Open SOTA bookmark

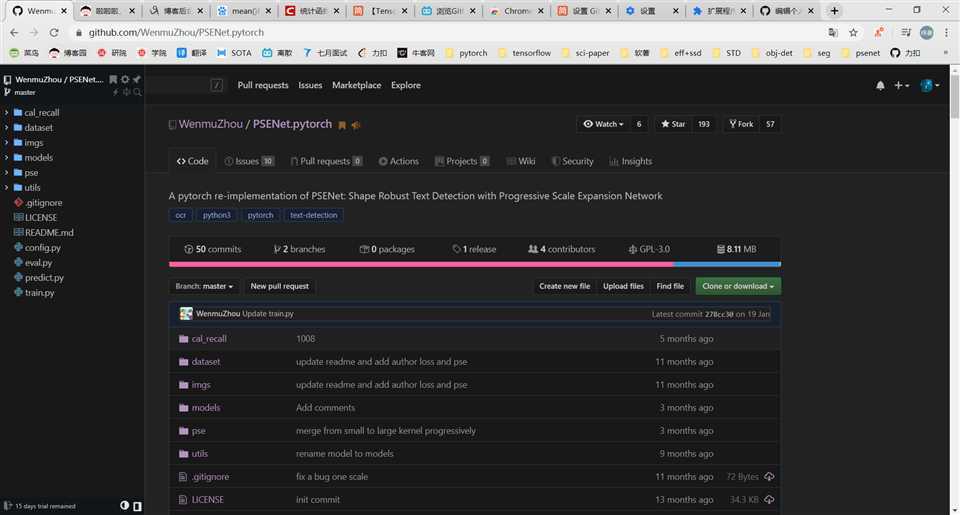pyautogui.click(x=234, y=53)
